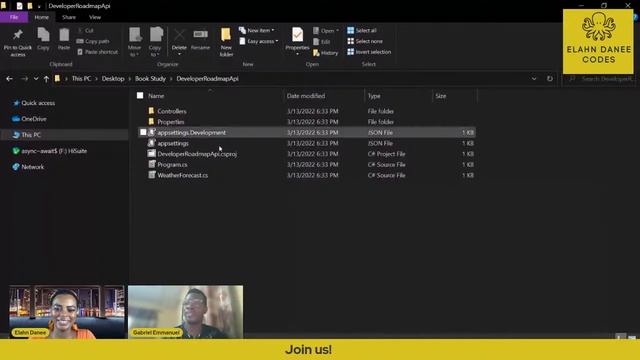This screenshot has height=360, width=640.
Task: Click the Rename ribbon button
Action: (200, 39)
